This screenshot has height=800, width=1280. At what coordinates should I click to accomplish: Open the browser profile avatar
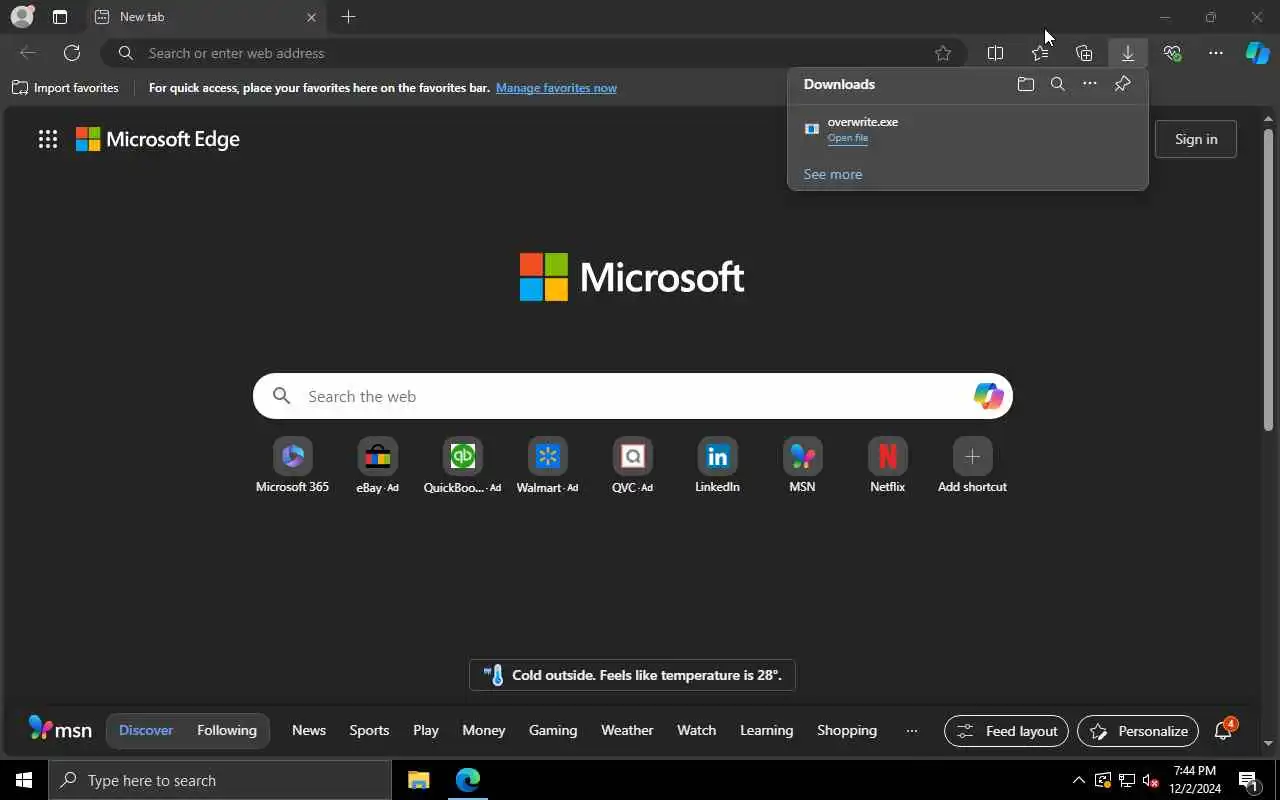pos(22,17)
